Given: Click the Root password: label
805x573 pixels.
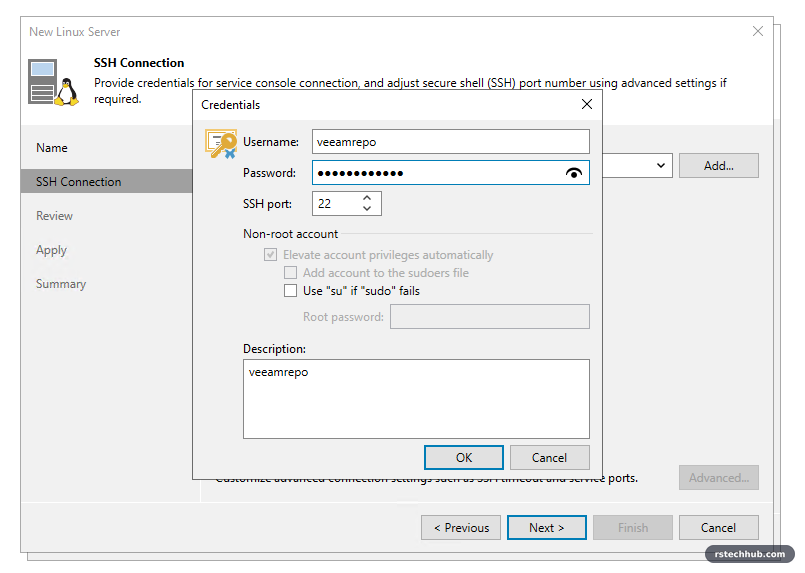Looking at the screenshot, I should pos(343,317).
